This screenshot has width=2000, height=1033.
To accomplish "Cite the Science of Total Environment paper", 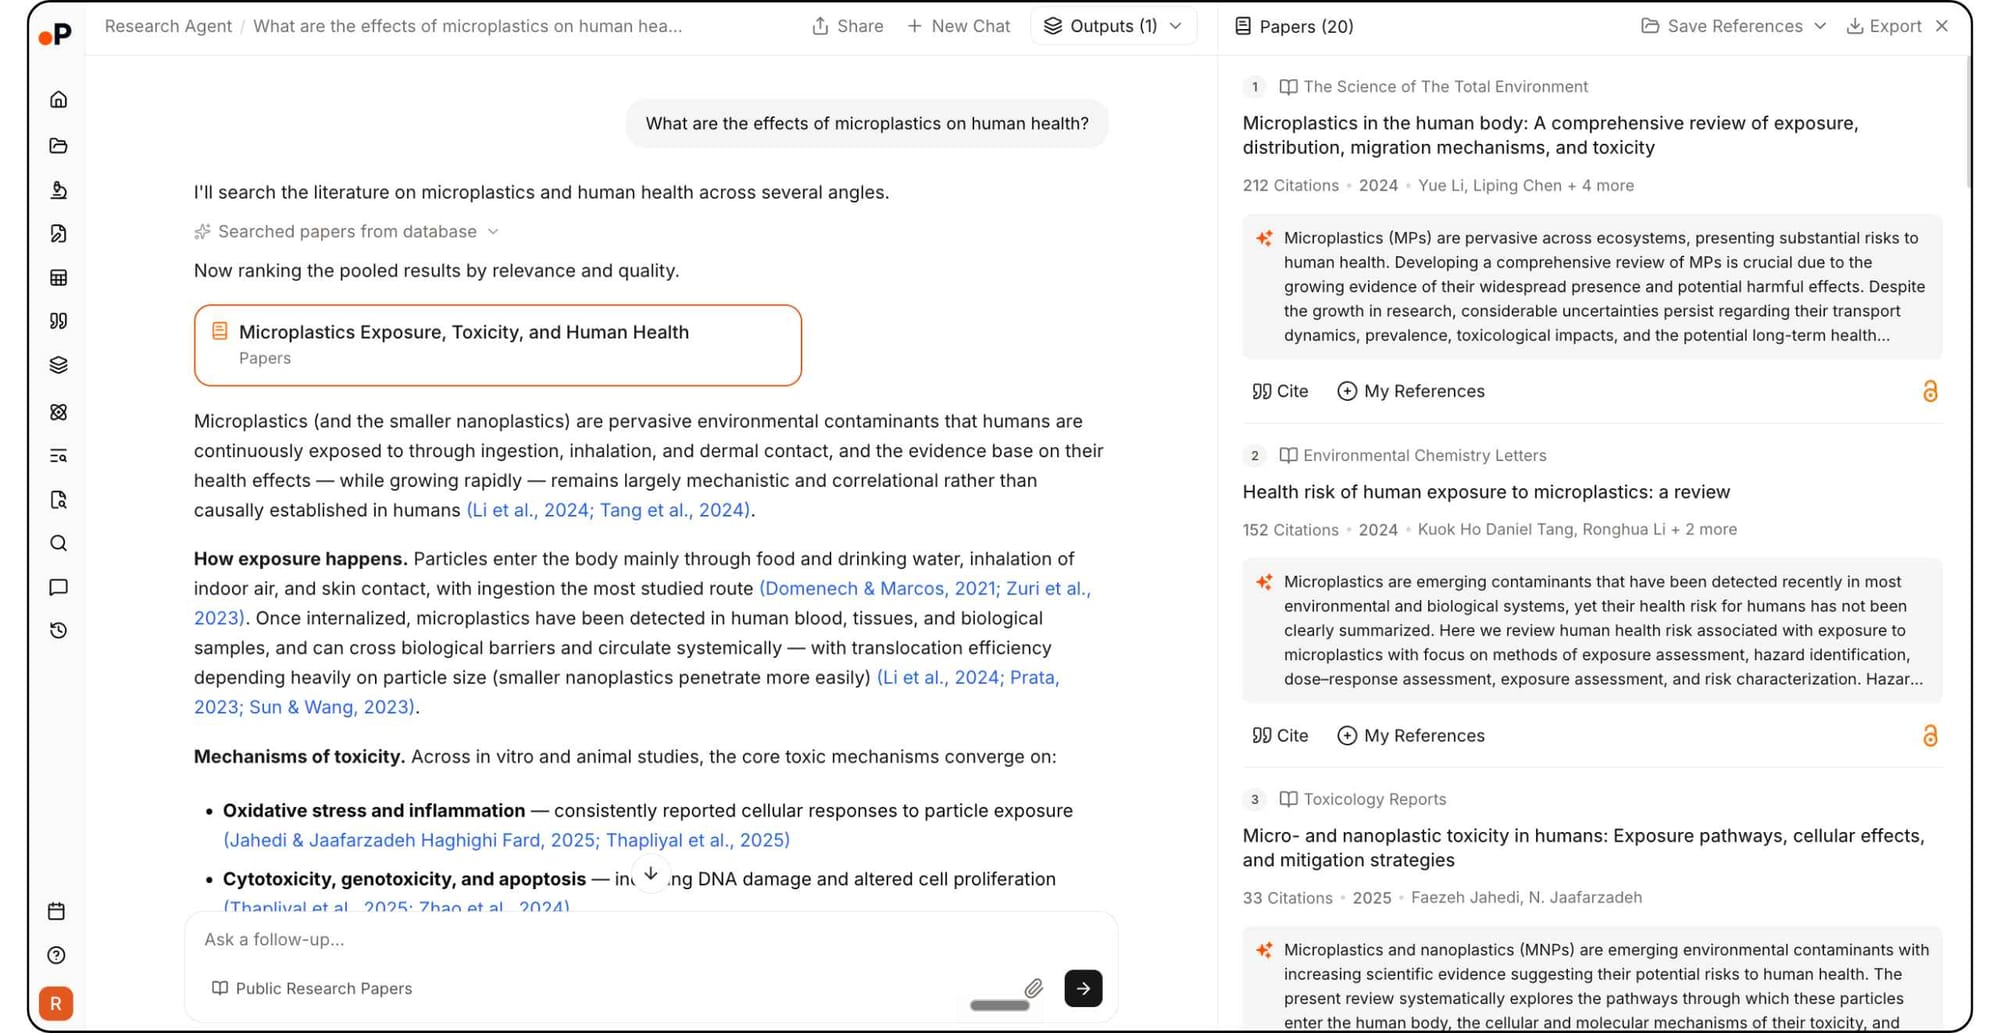I will pos(1280,391).
